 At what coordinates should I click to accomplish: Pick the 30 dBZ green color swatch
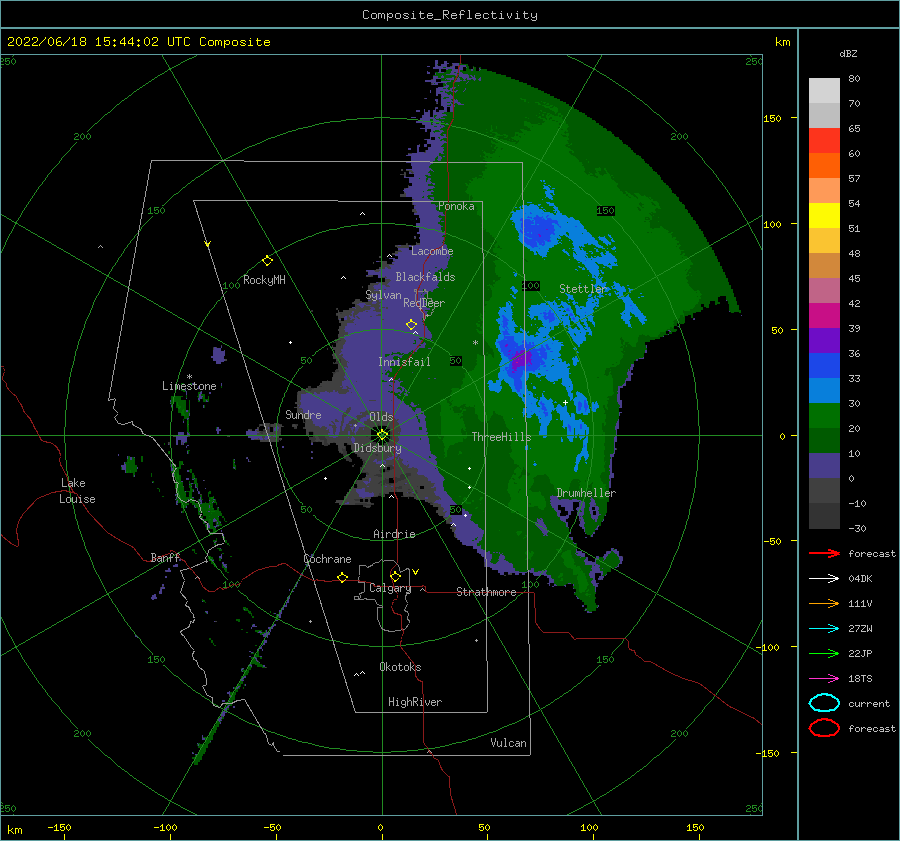click(824, 416)
